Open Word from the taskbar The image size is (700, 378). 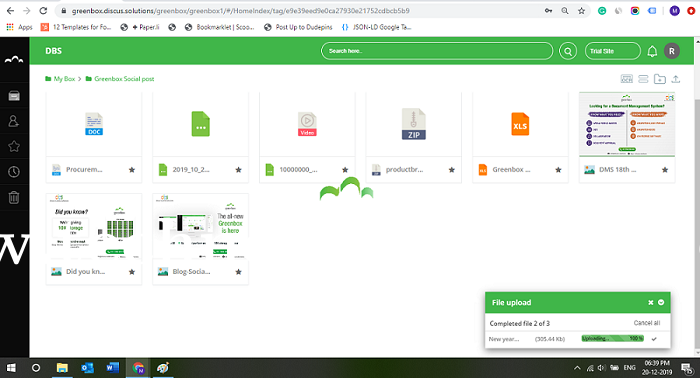click(x=112, y=368)
